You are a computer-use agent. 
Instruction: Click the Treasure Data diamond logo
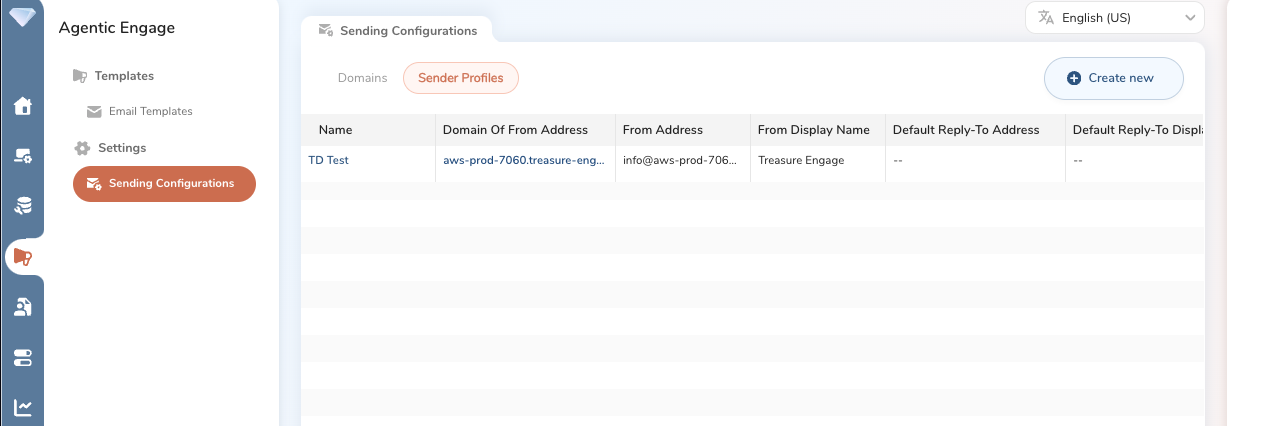coord(21,17)
